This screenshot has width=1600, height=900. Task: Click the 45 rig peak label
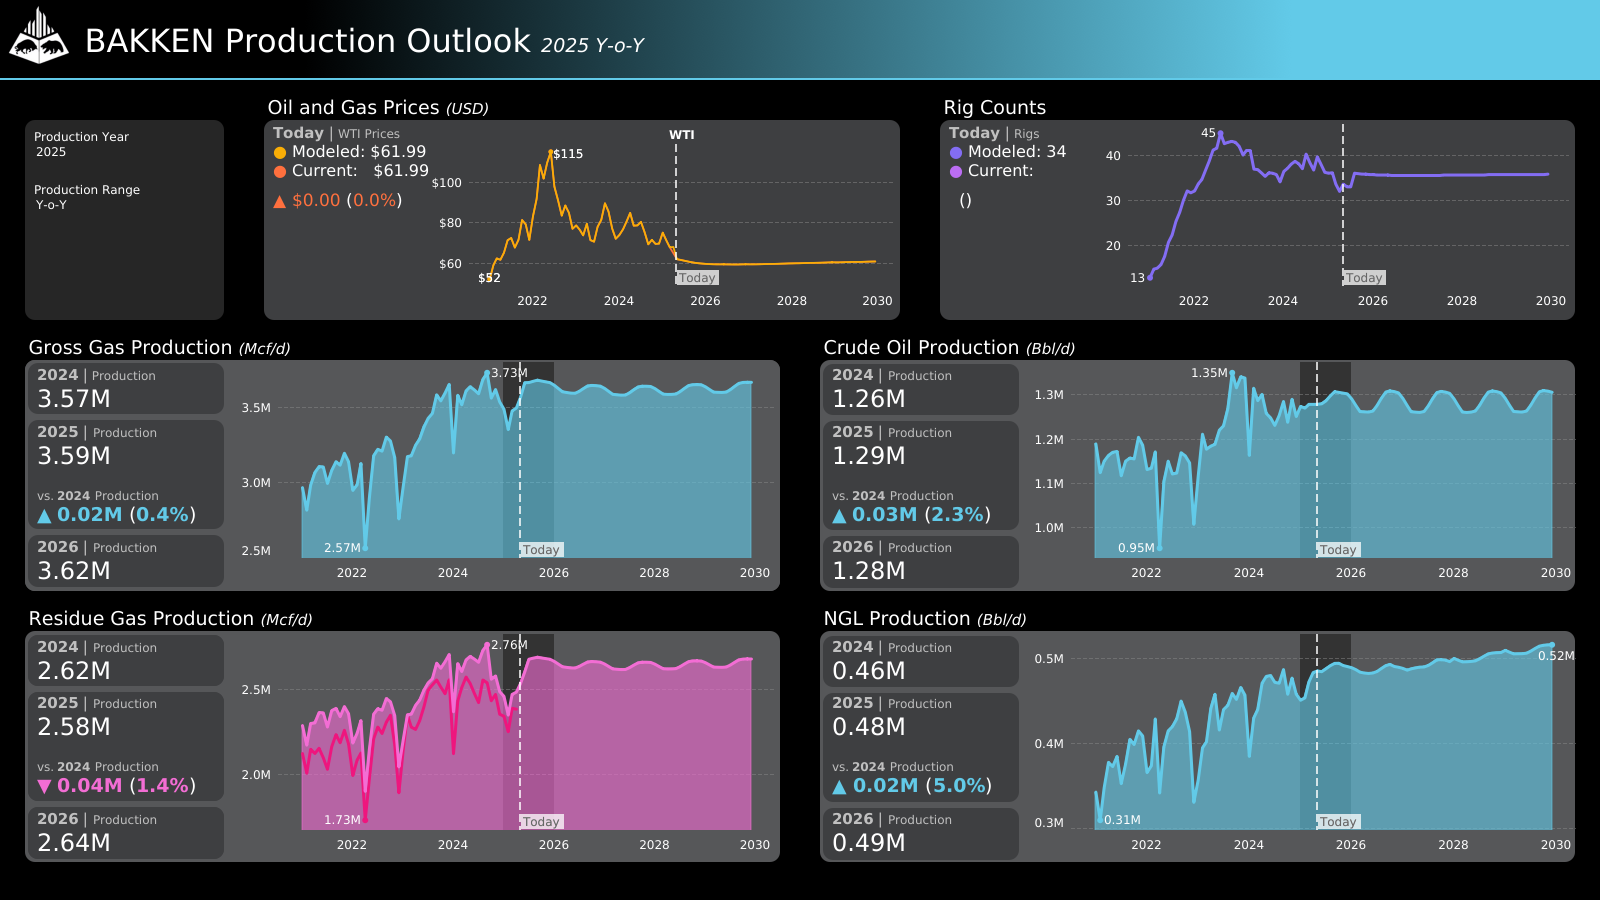click(1208, 133)
